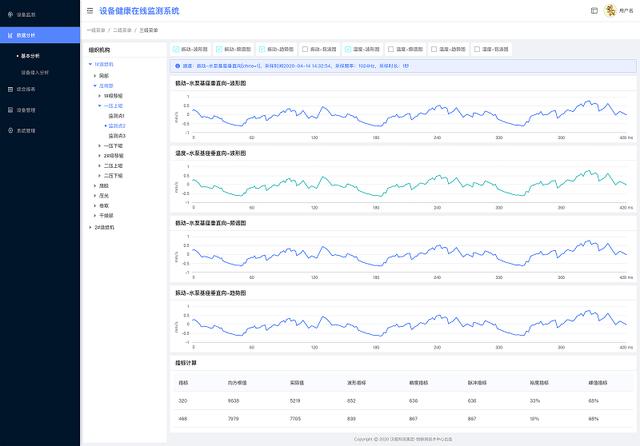Click the table cell with value 7705

(296, 419)
